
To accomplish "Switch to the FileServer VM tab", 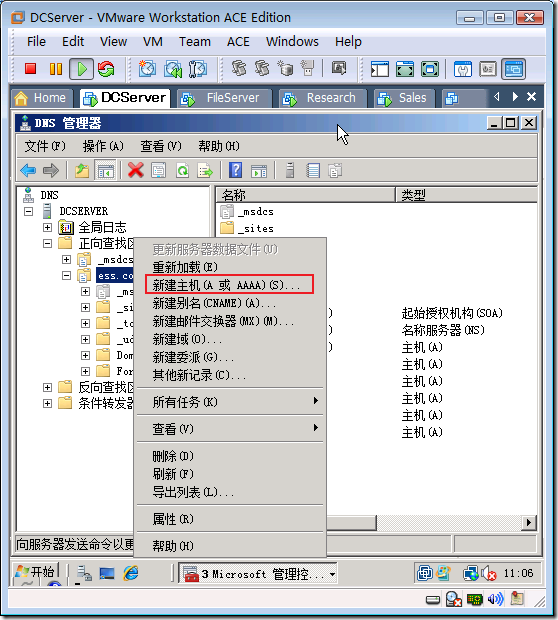I will [x=225, y=98].
